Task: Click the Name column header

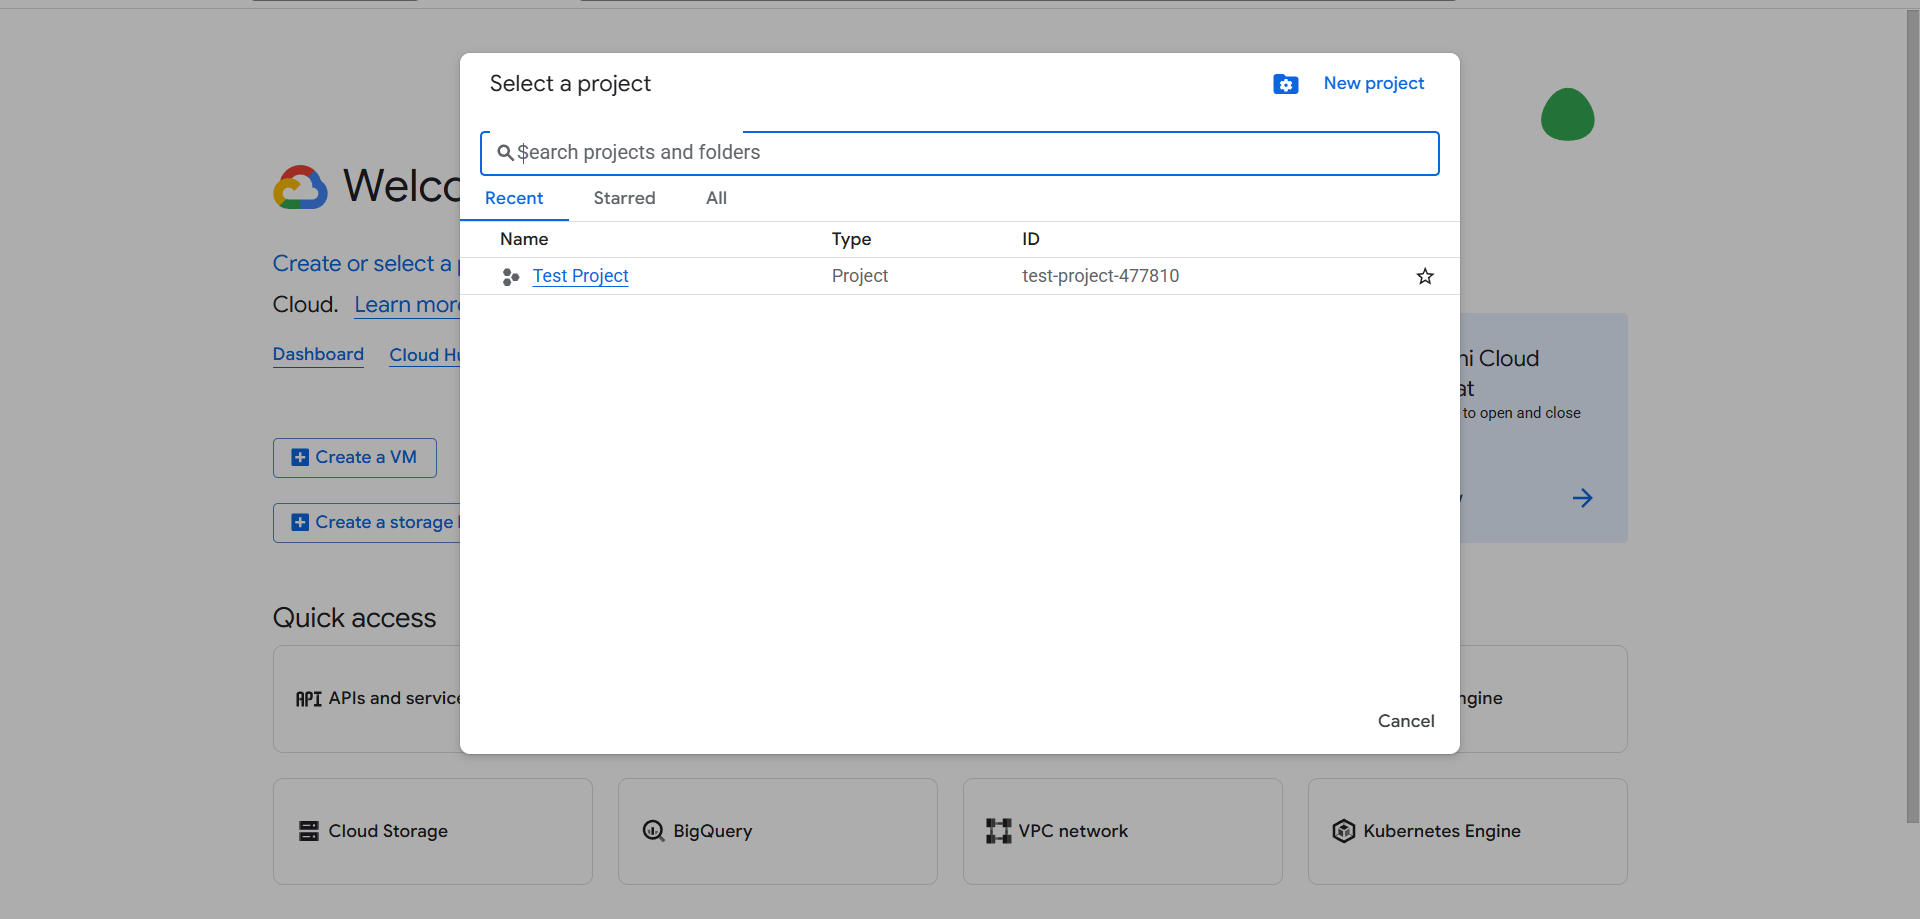Action: tap(524, 239)
